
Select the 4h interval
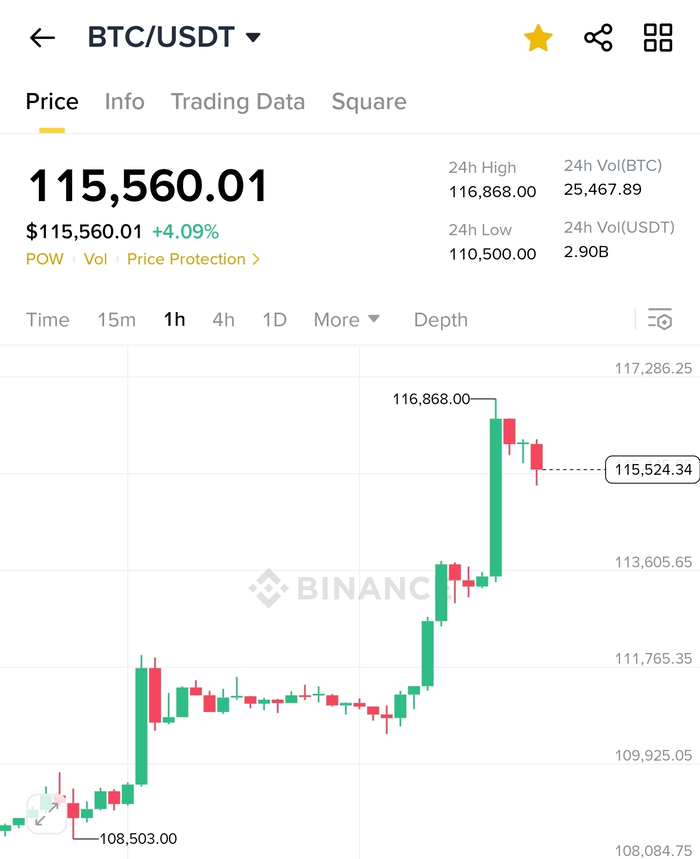coord(223,319)
